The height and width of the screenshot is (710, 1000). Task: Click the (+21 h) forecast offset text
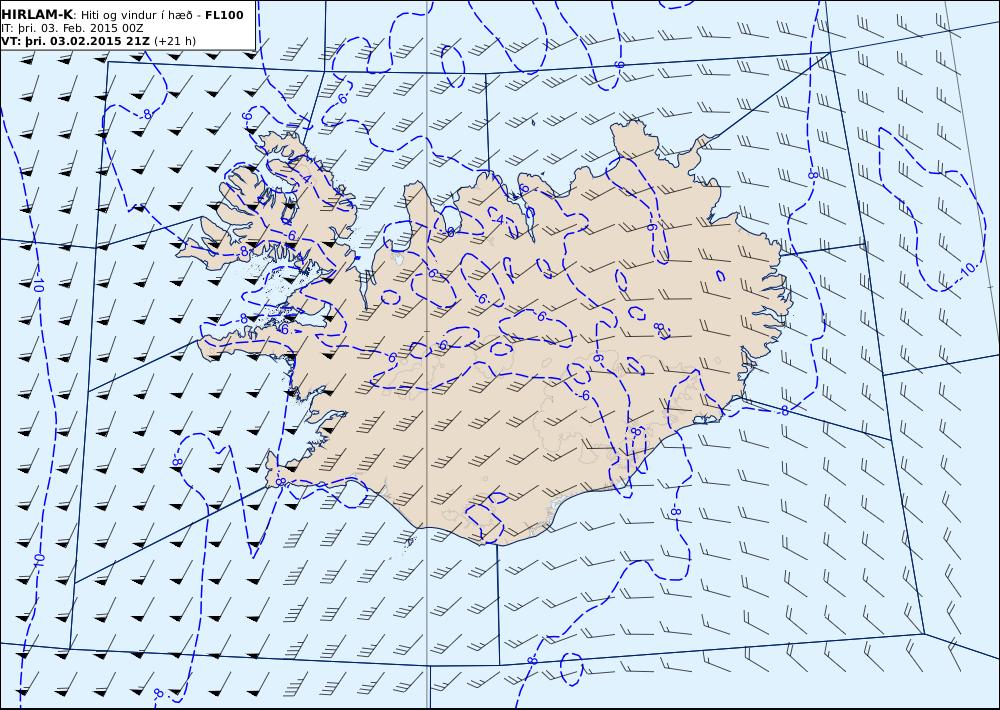coord(175,41)
